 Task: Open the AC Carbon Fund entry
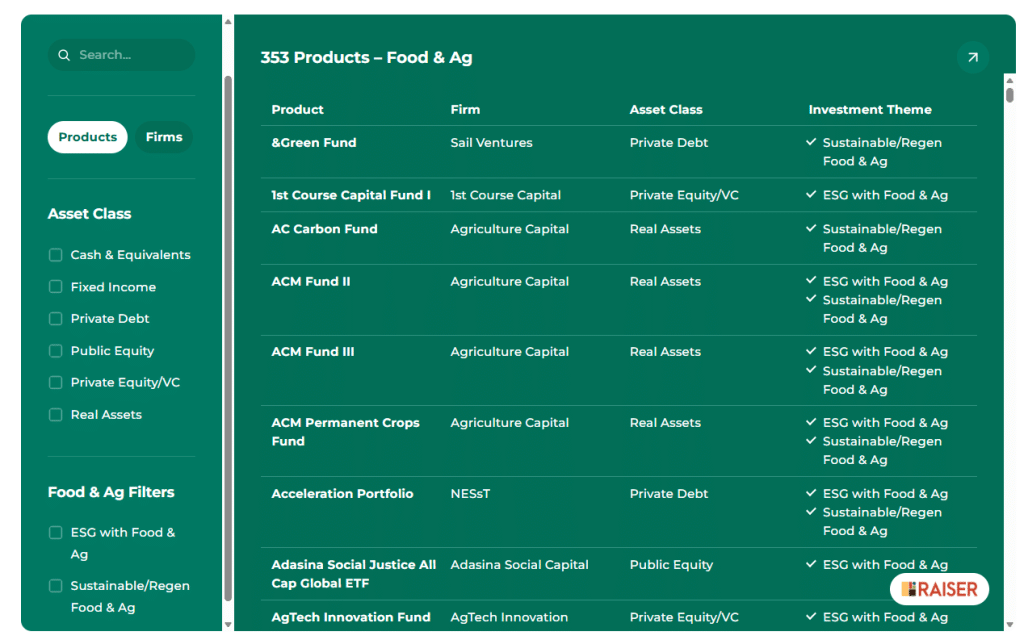[324, 229]
